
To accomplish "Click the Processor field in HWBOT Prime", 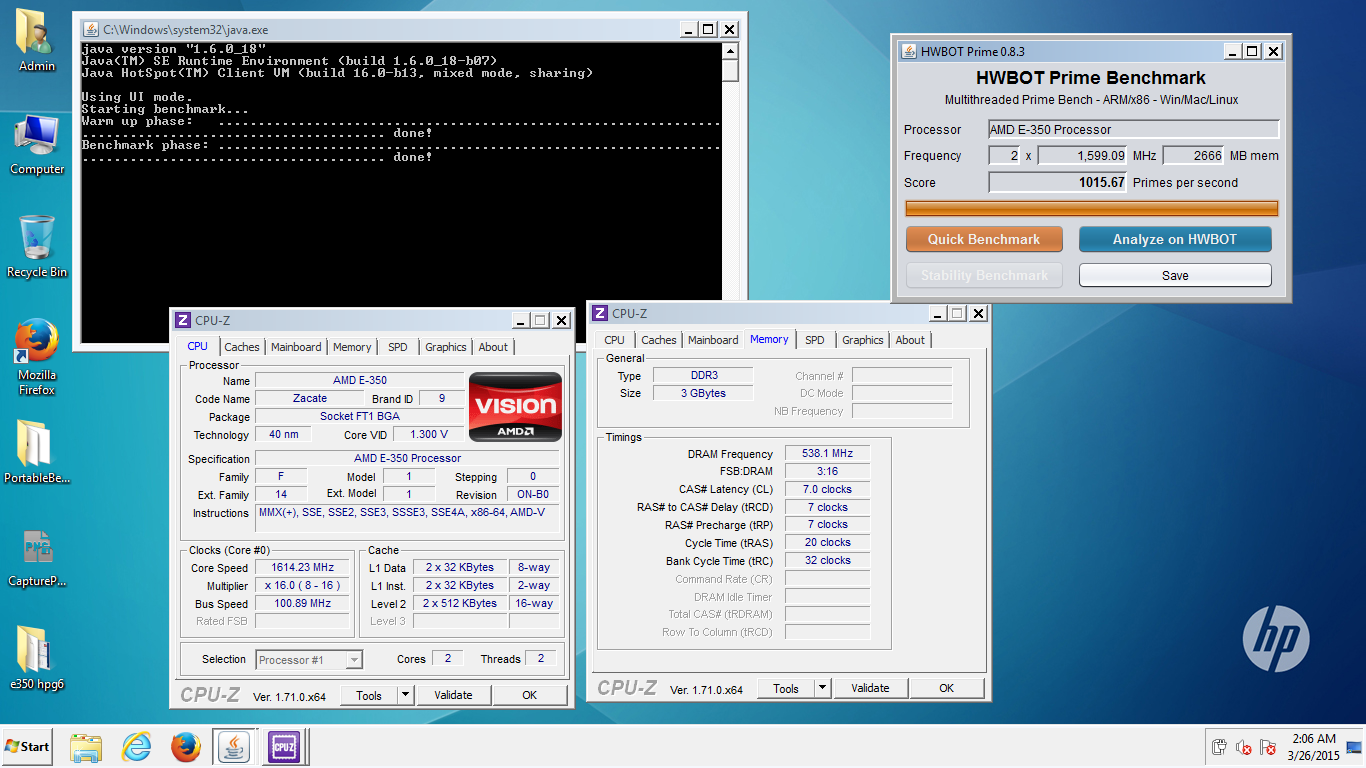I will (1134, 129).
